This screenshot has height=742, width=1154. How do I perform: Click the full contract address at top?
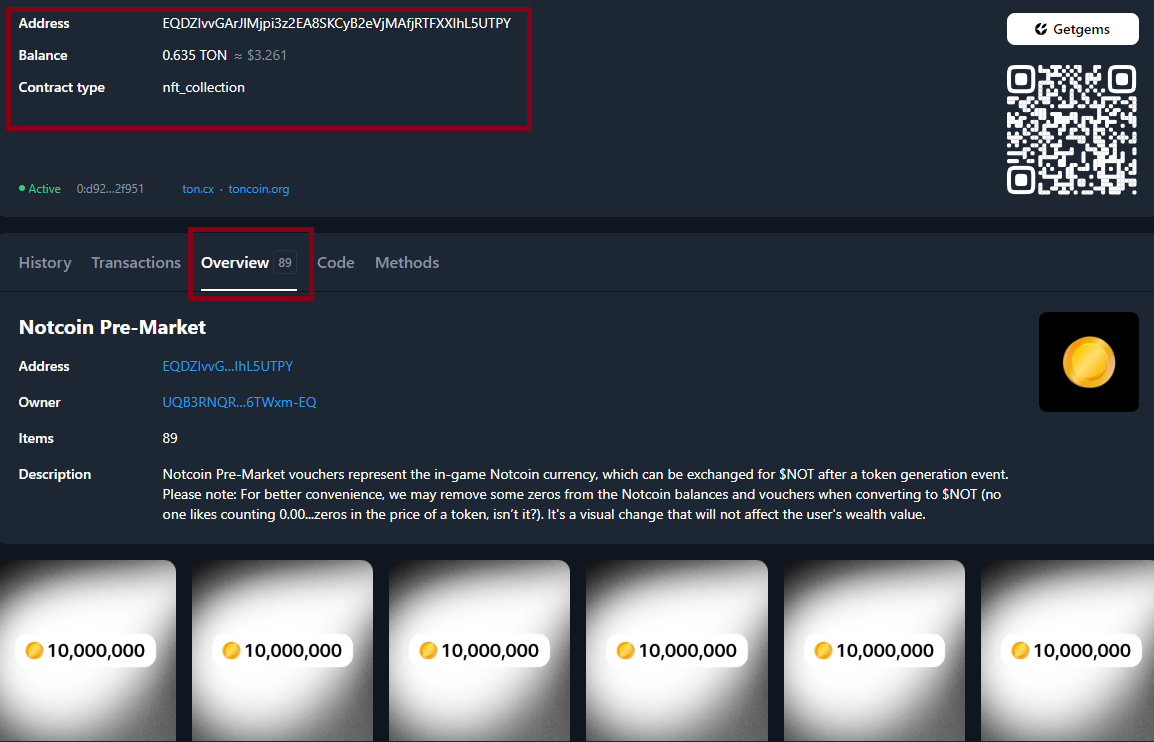(x=336, y=24)
